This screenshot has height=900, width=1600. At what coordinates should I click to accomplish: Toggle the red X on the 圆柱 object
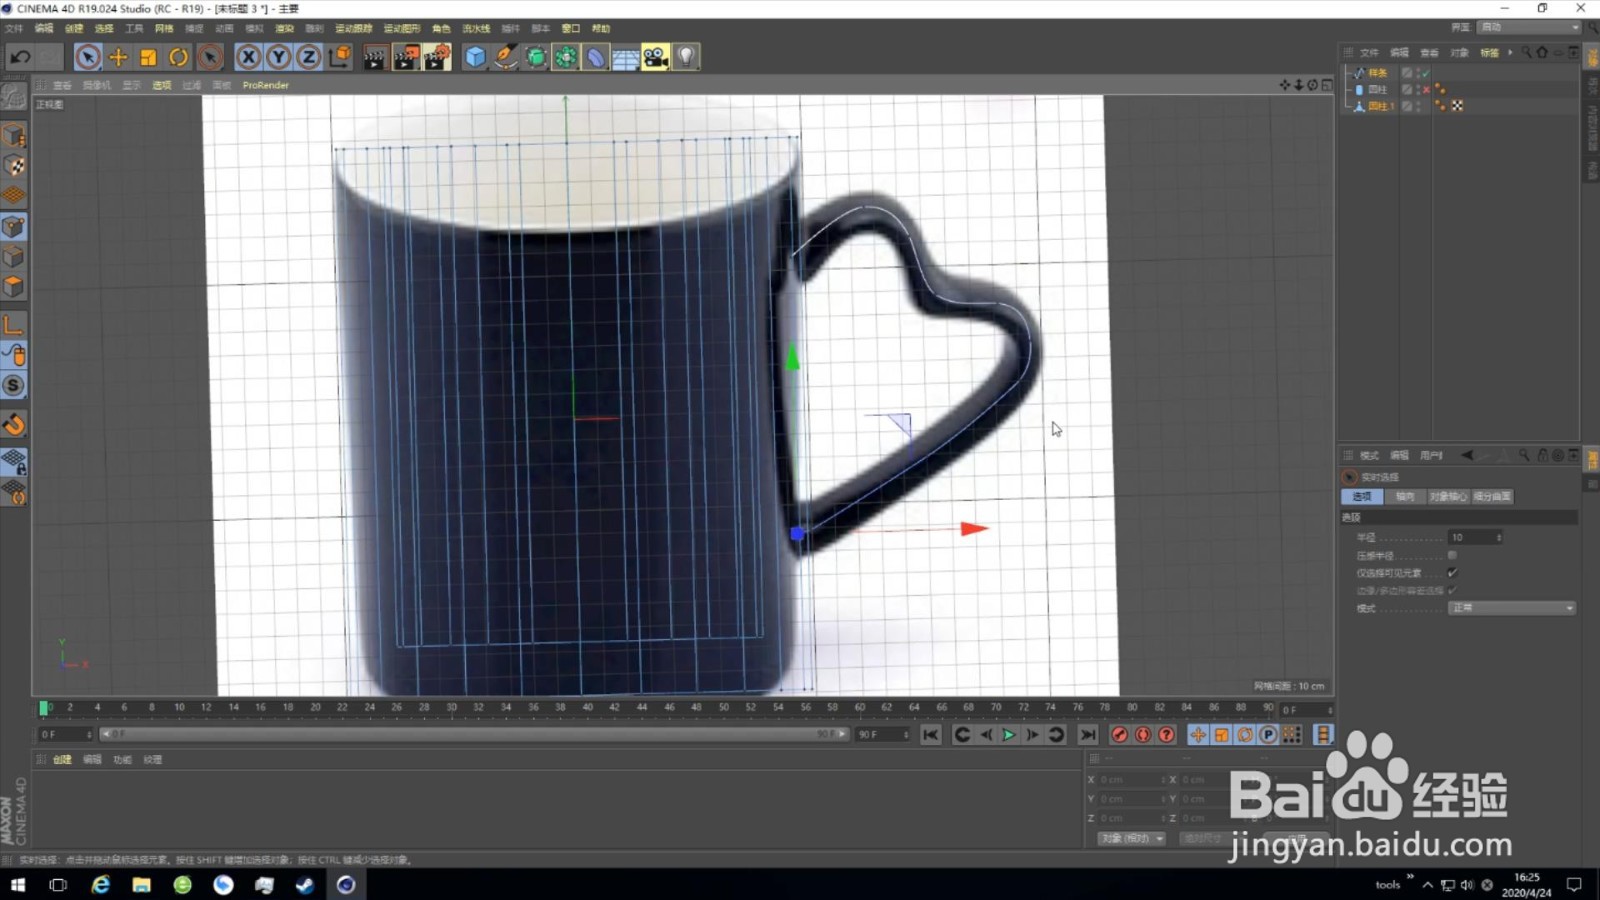coord(1425,89)
